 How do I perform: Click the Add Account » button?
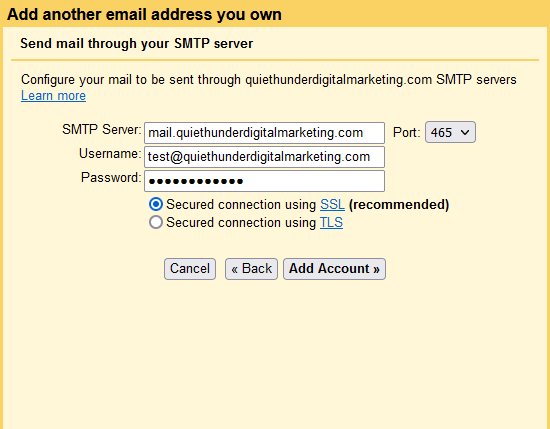[x=334, y=269]
